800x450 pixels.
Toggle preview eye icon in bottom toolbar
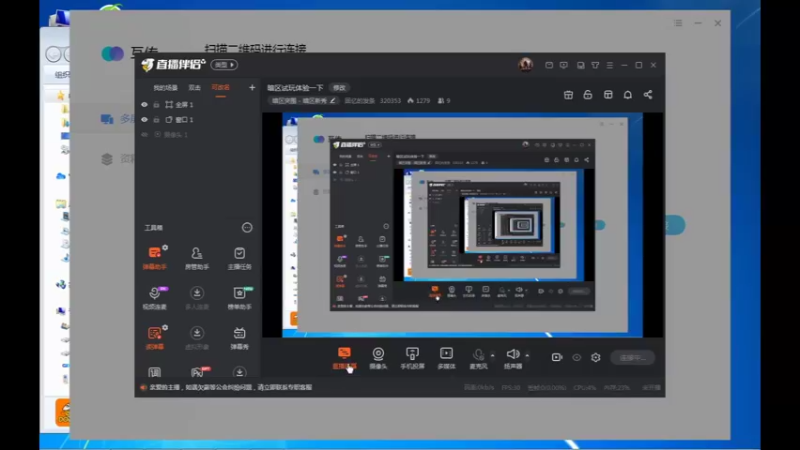pos(577,357)
